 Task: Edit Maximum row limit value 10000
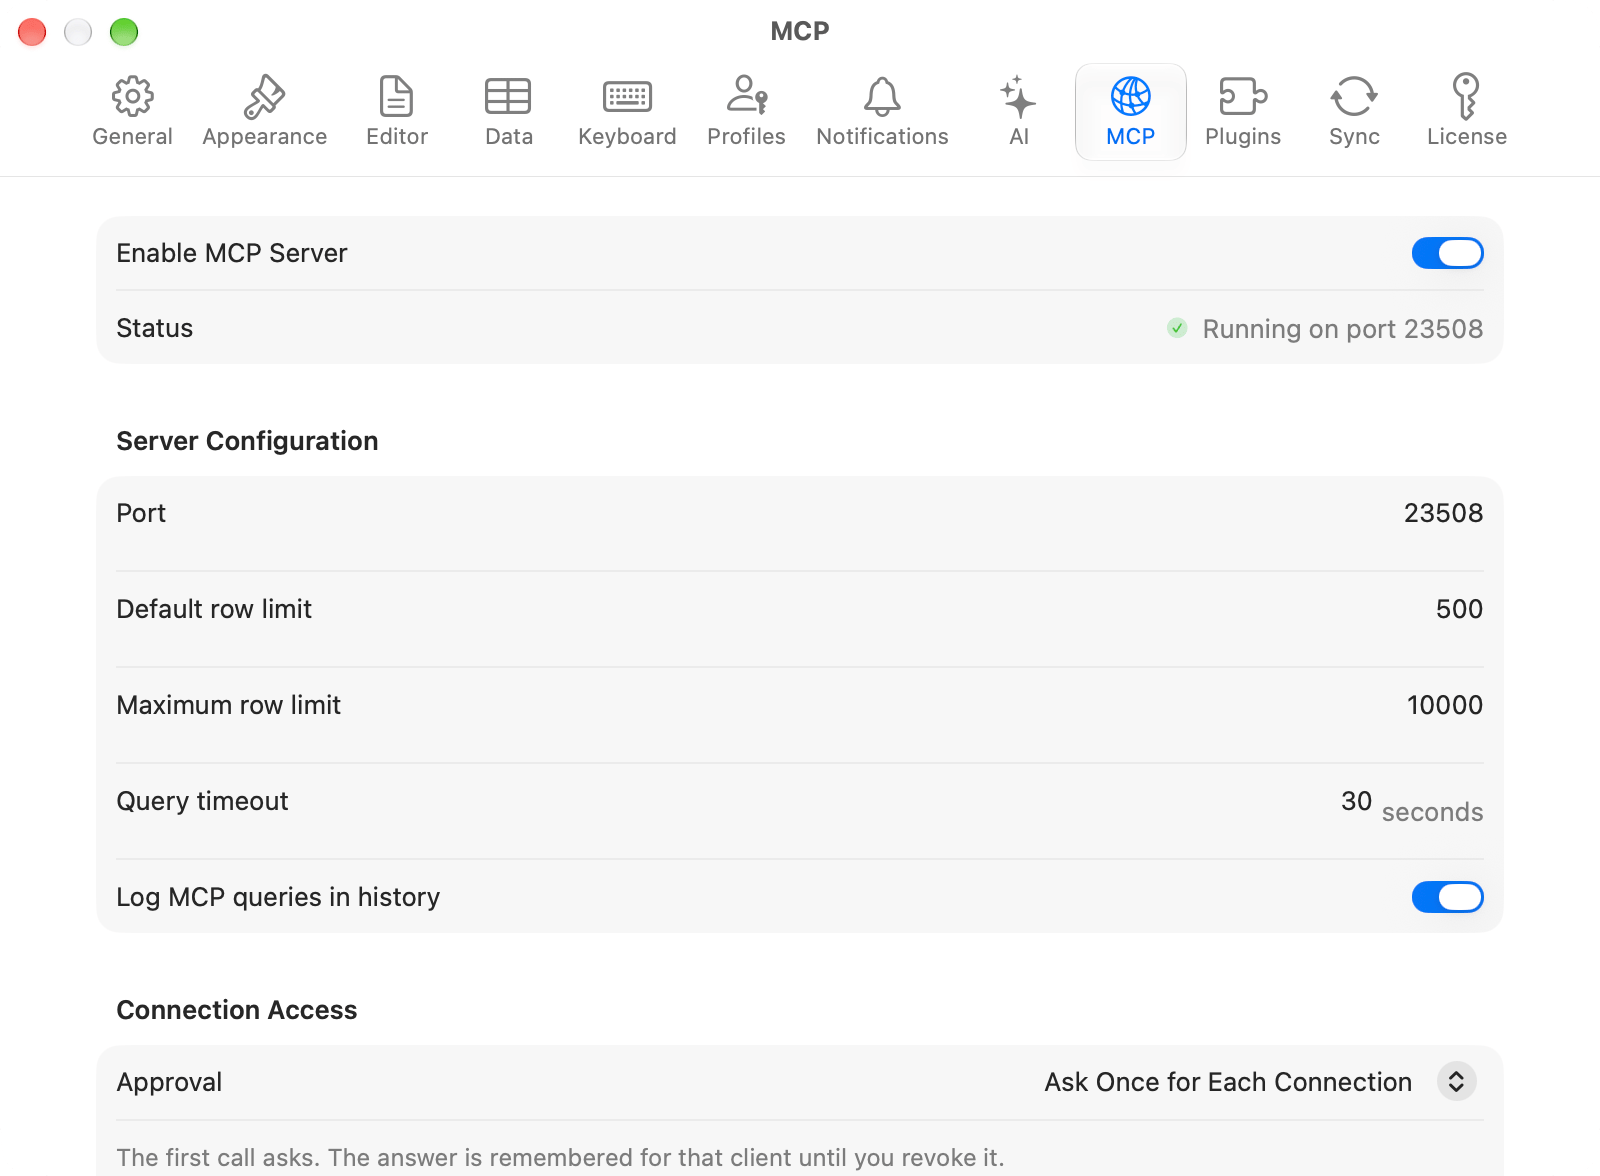pos(1445,705)
